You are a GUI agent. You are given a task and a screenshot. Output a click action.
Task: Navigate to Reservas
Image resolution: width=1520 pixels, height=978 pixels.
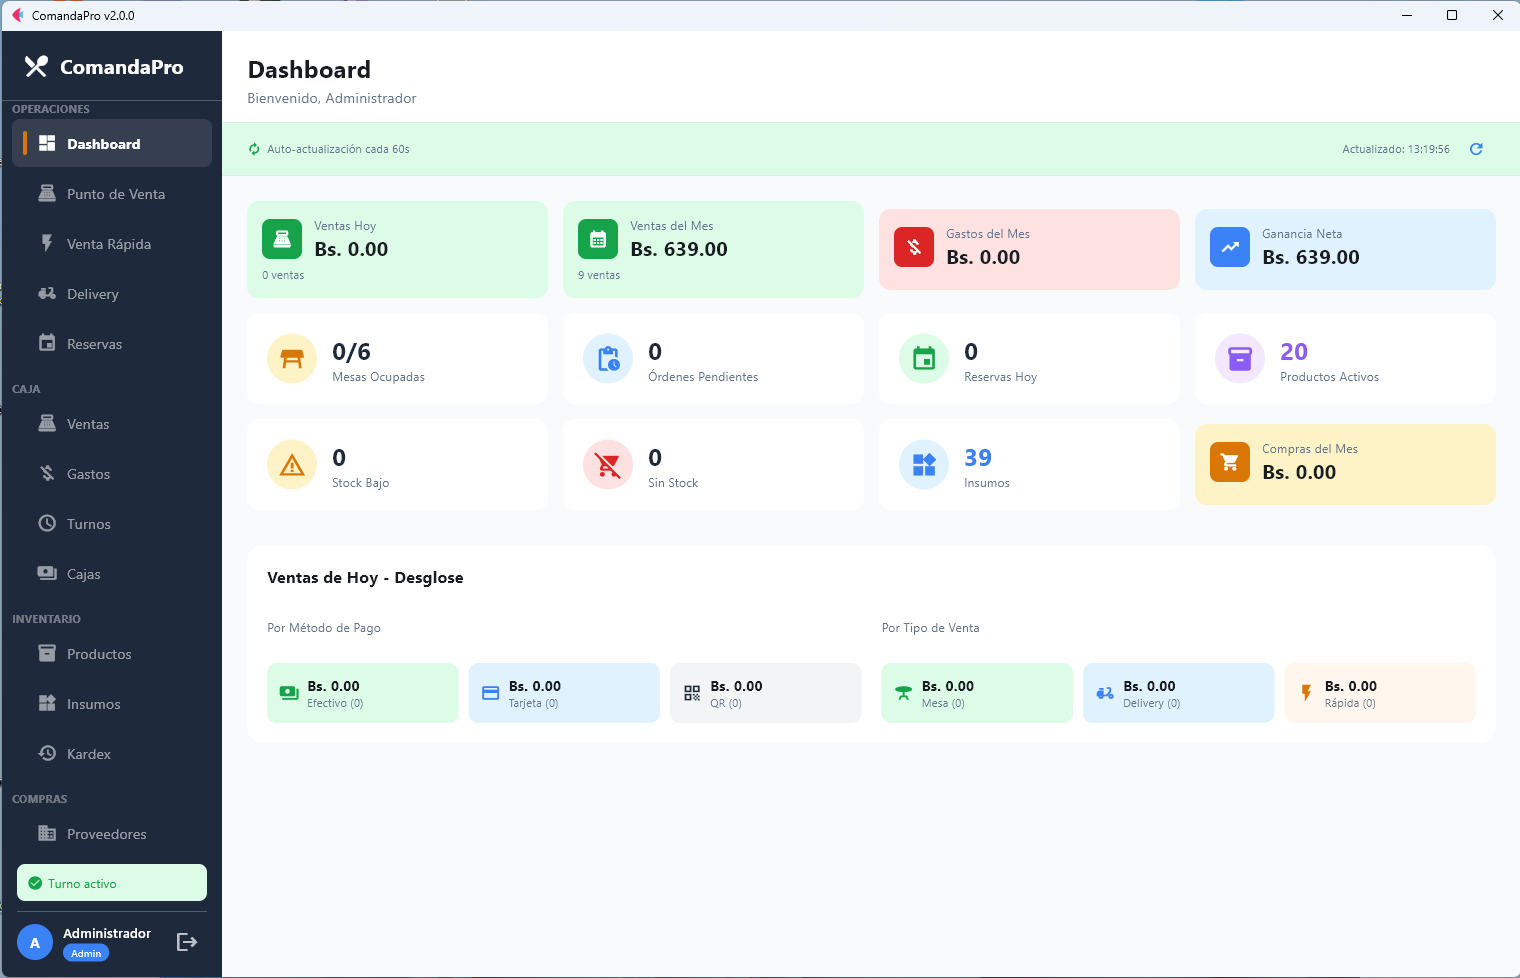tap(112, 343)
